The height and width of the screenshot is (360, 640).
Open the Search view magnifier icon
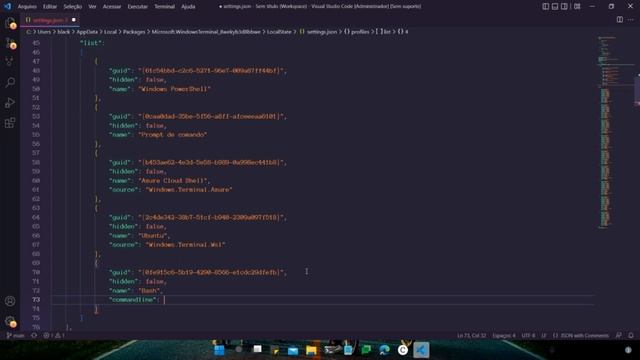(10, 82)
